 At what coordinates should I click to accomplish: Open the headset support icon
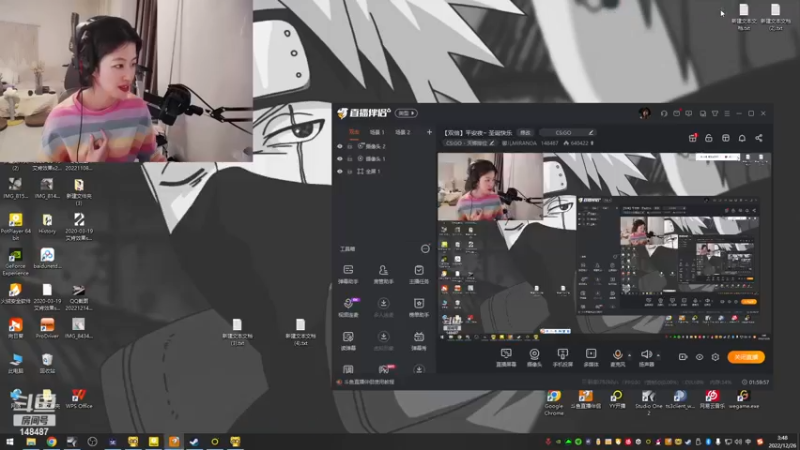(664, 113)
